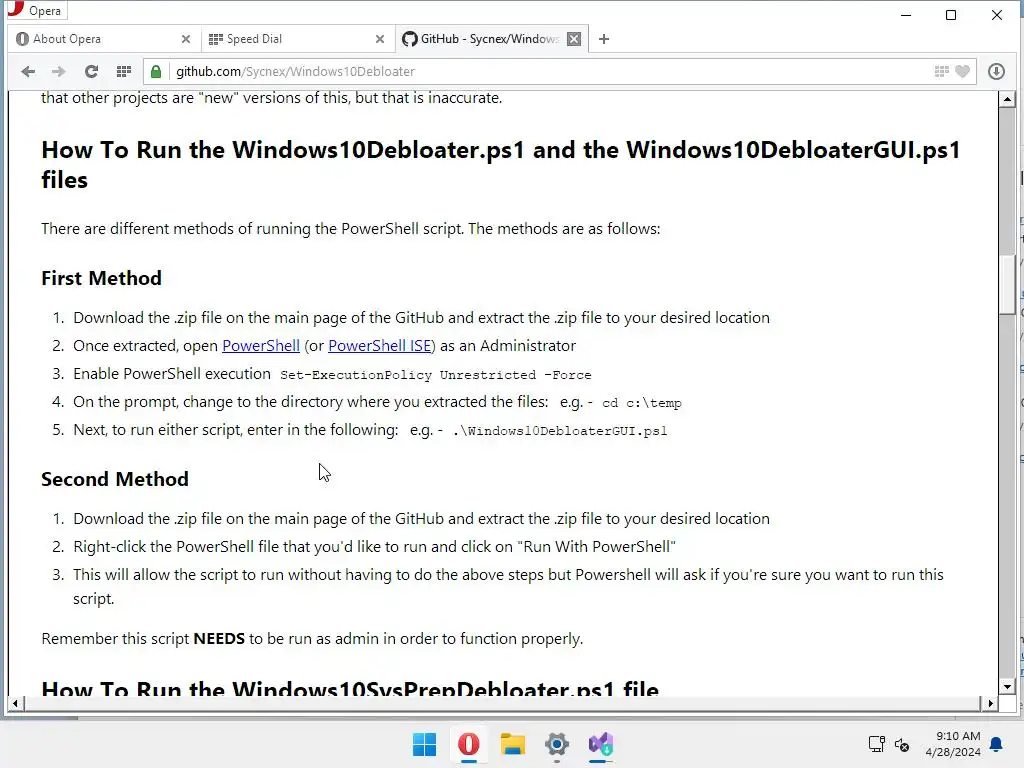Open Speed Dial grid icon in toolbar
The width and height of the screenshot is (1024, 768).
click(x=123, y=72)
